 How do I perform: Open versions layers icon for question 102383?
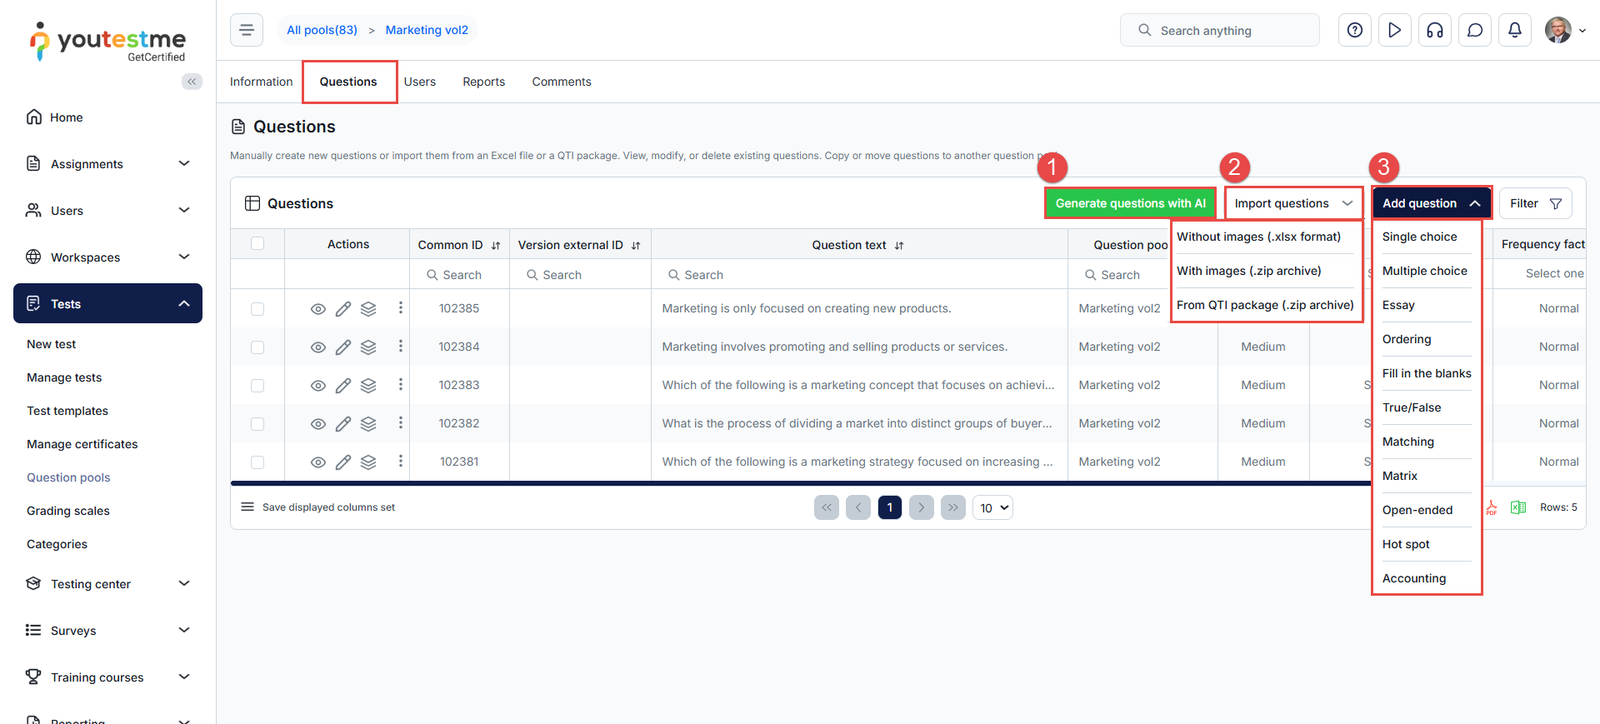tap(368, 386)
